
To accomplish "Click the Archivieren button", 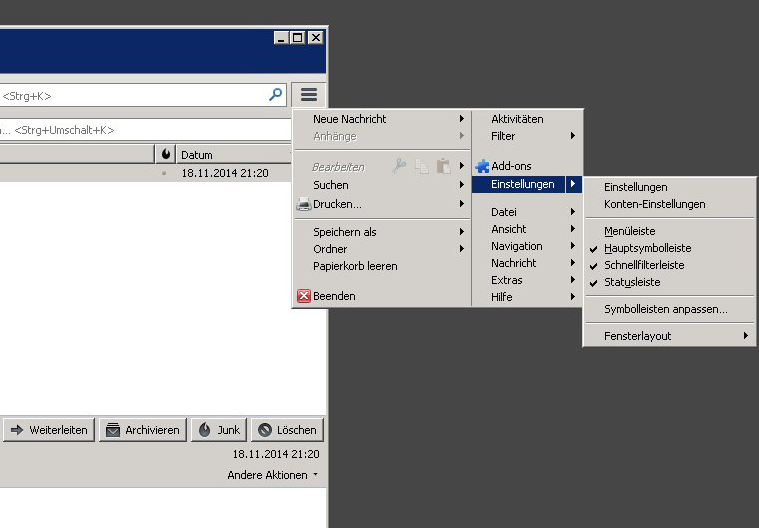I will point(142,430).
